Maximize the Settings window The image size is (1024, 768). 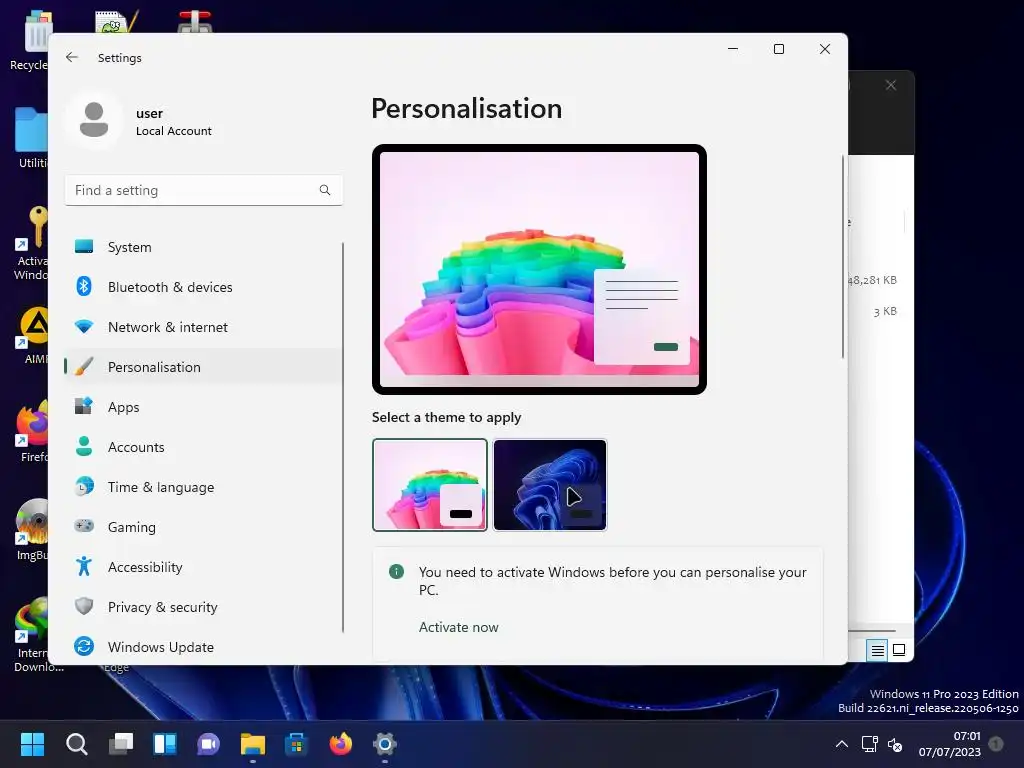point(778,49)
